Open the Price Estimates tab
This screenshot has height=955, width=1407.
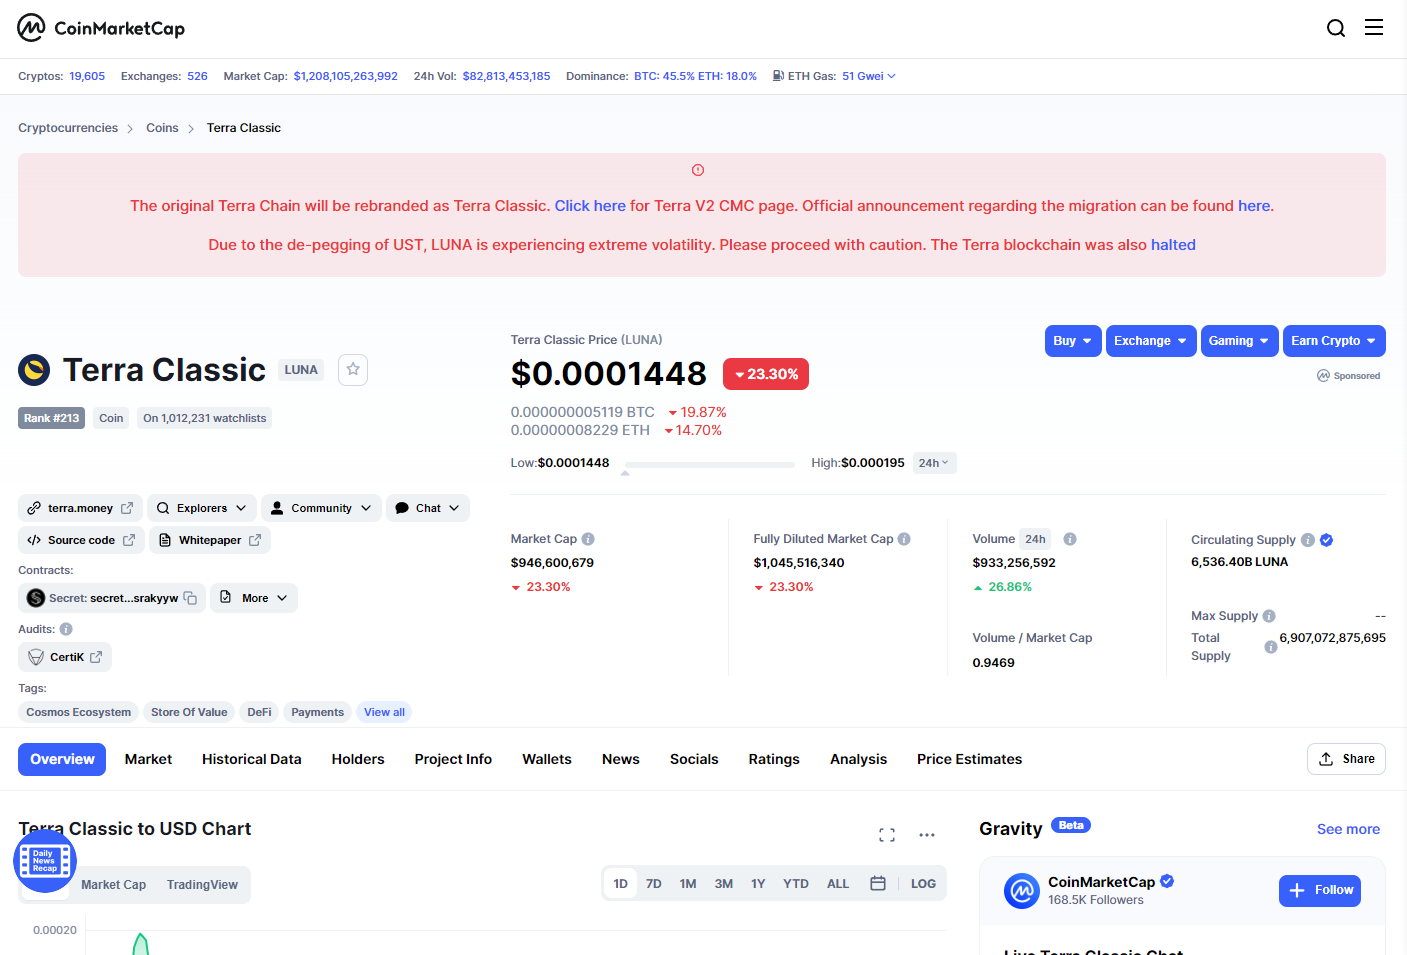click(969, 759)
